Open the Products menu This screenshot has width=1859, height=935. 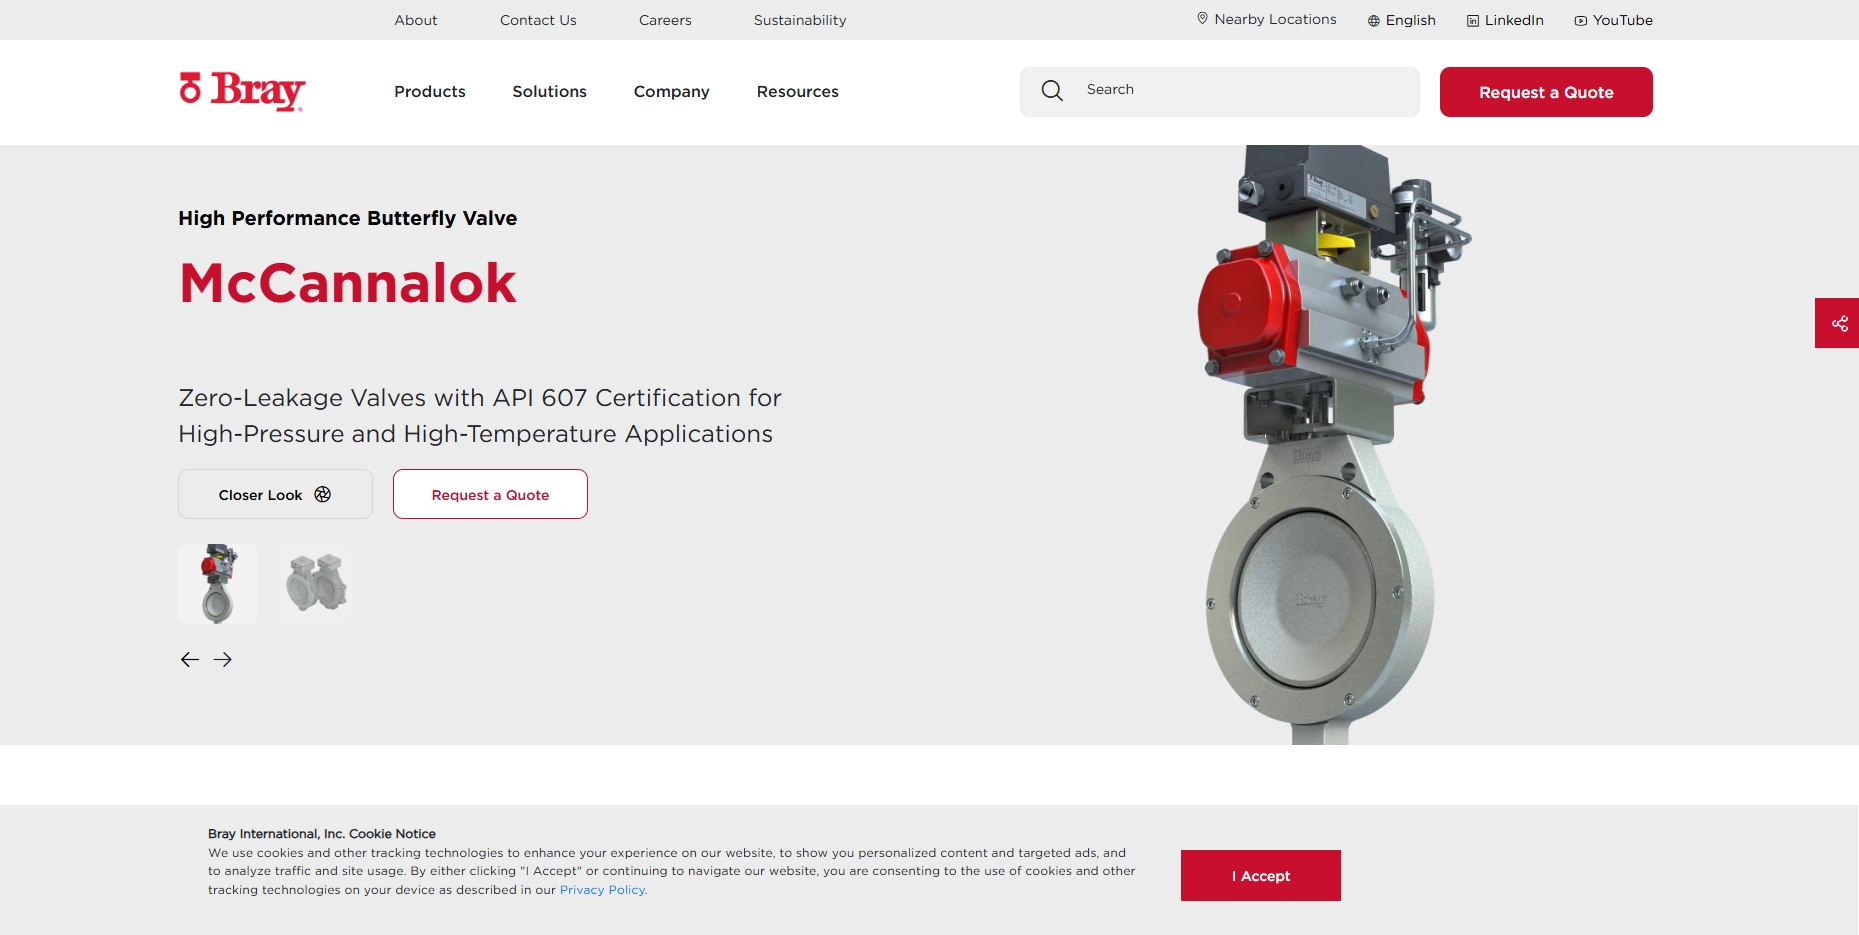click(430, 92)
